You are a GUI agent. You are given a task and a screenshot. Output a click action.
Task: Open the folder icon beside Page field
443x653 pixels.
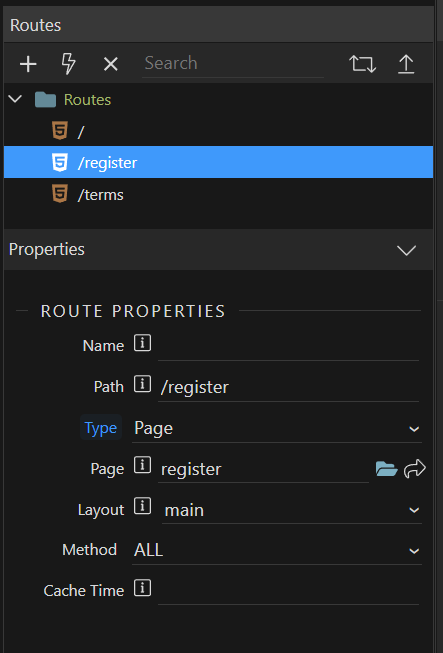(386, 469)
